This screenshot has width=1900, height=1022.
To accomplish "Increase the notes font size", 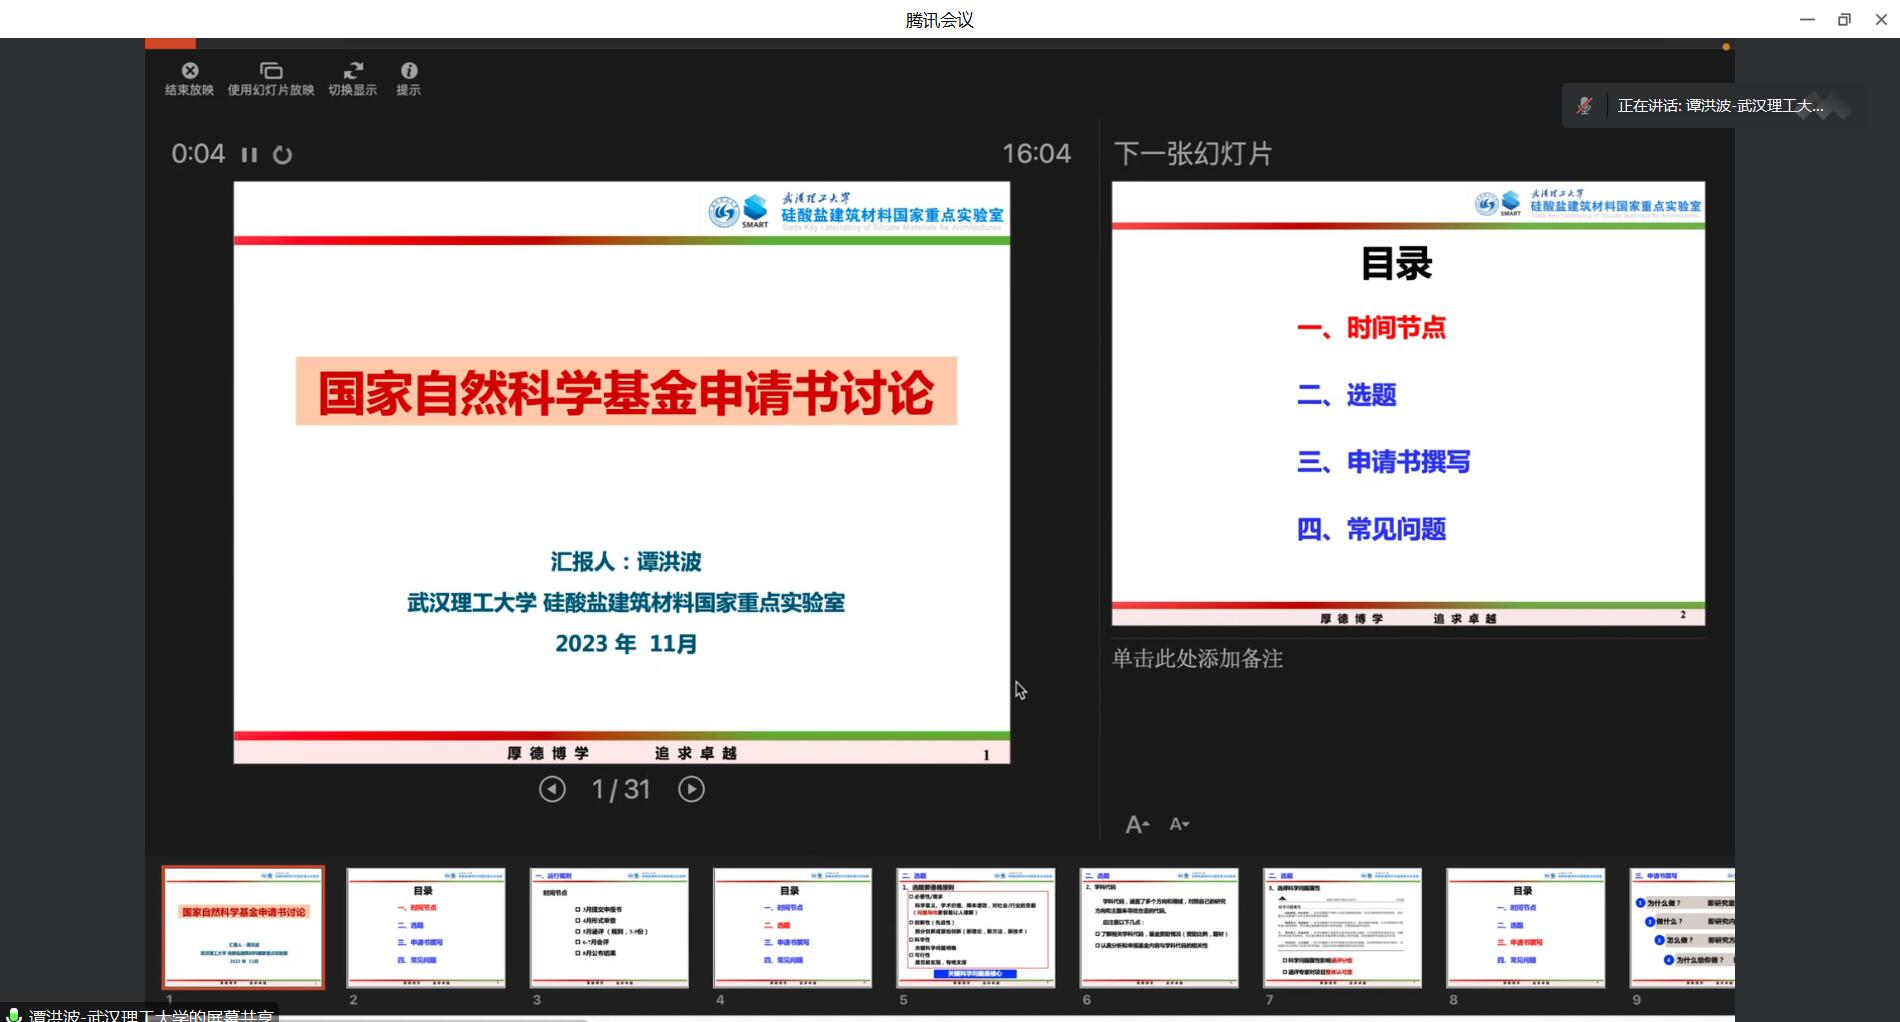I will click(x=1136, y=825).
